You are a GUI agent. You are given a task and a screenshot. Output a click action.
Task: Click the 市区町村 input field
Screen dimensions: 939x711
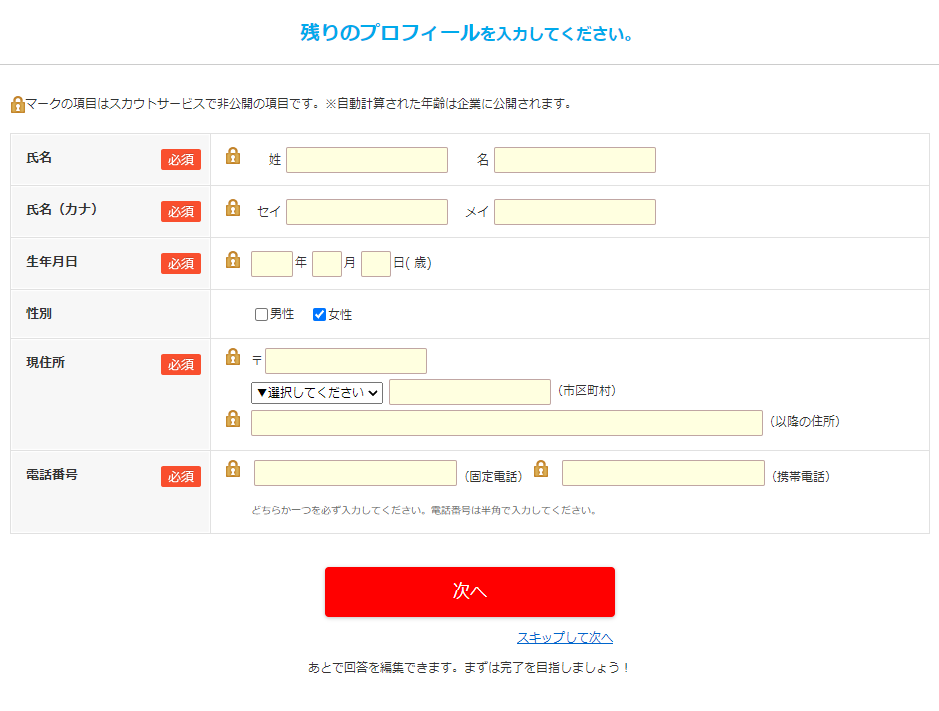(470, 392)
